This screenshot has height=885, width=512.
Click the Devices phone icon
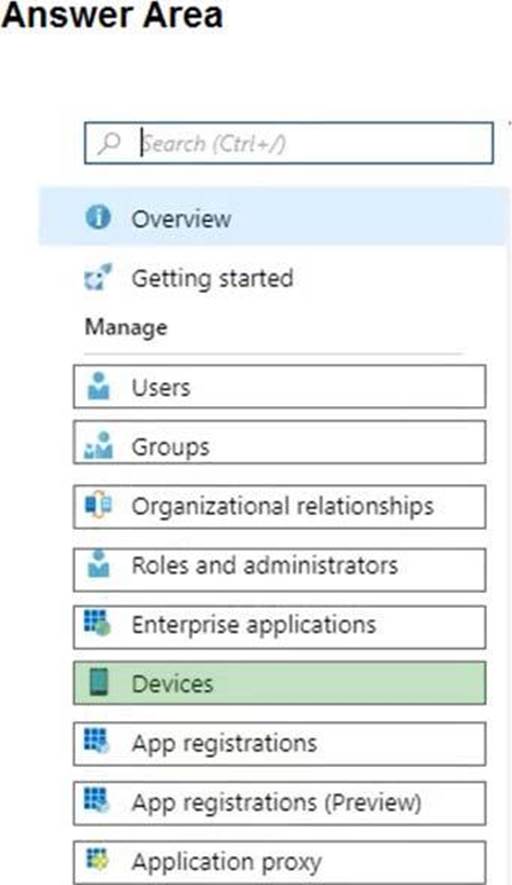coord(98,682)
